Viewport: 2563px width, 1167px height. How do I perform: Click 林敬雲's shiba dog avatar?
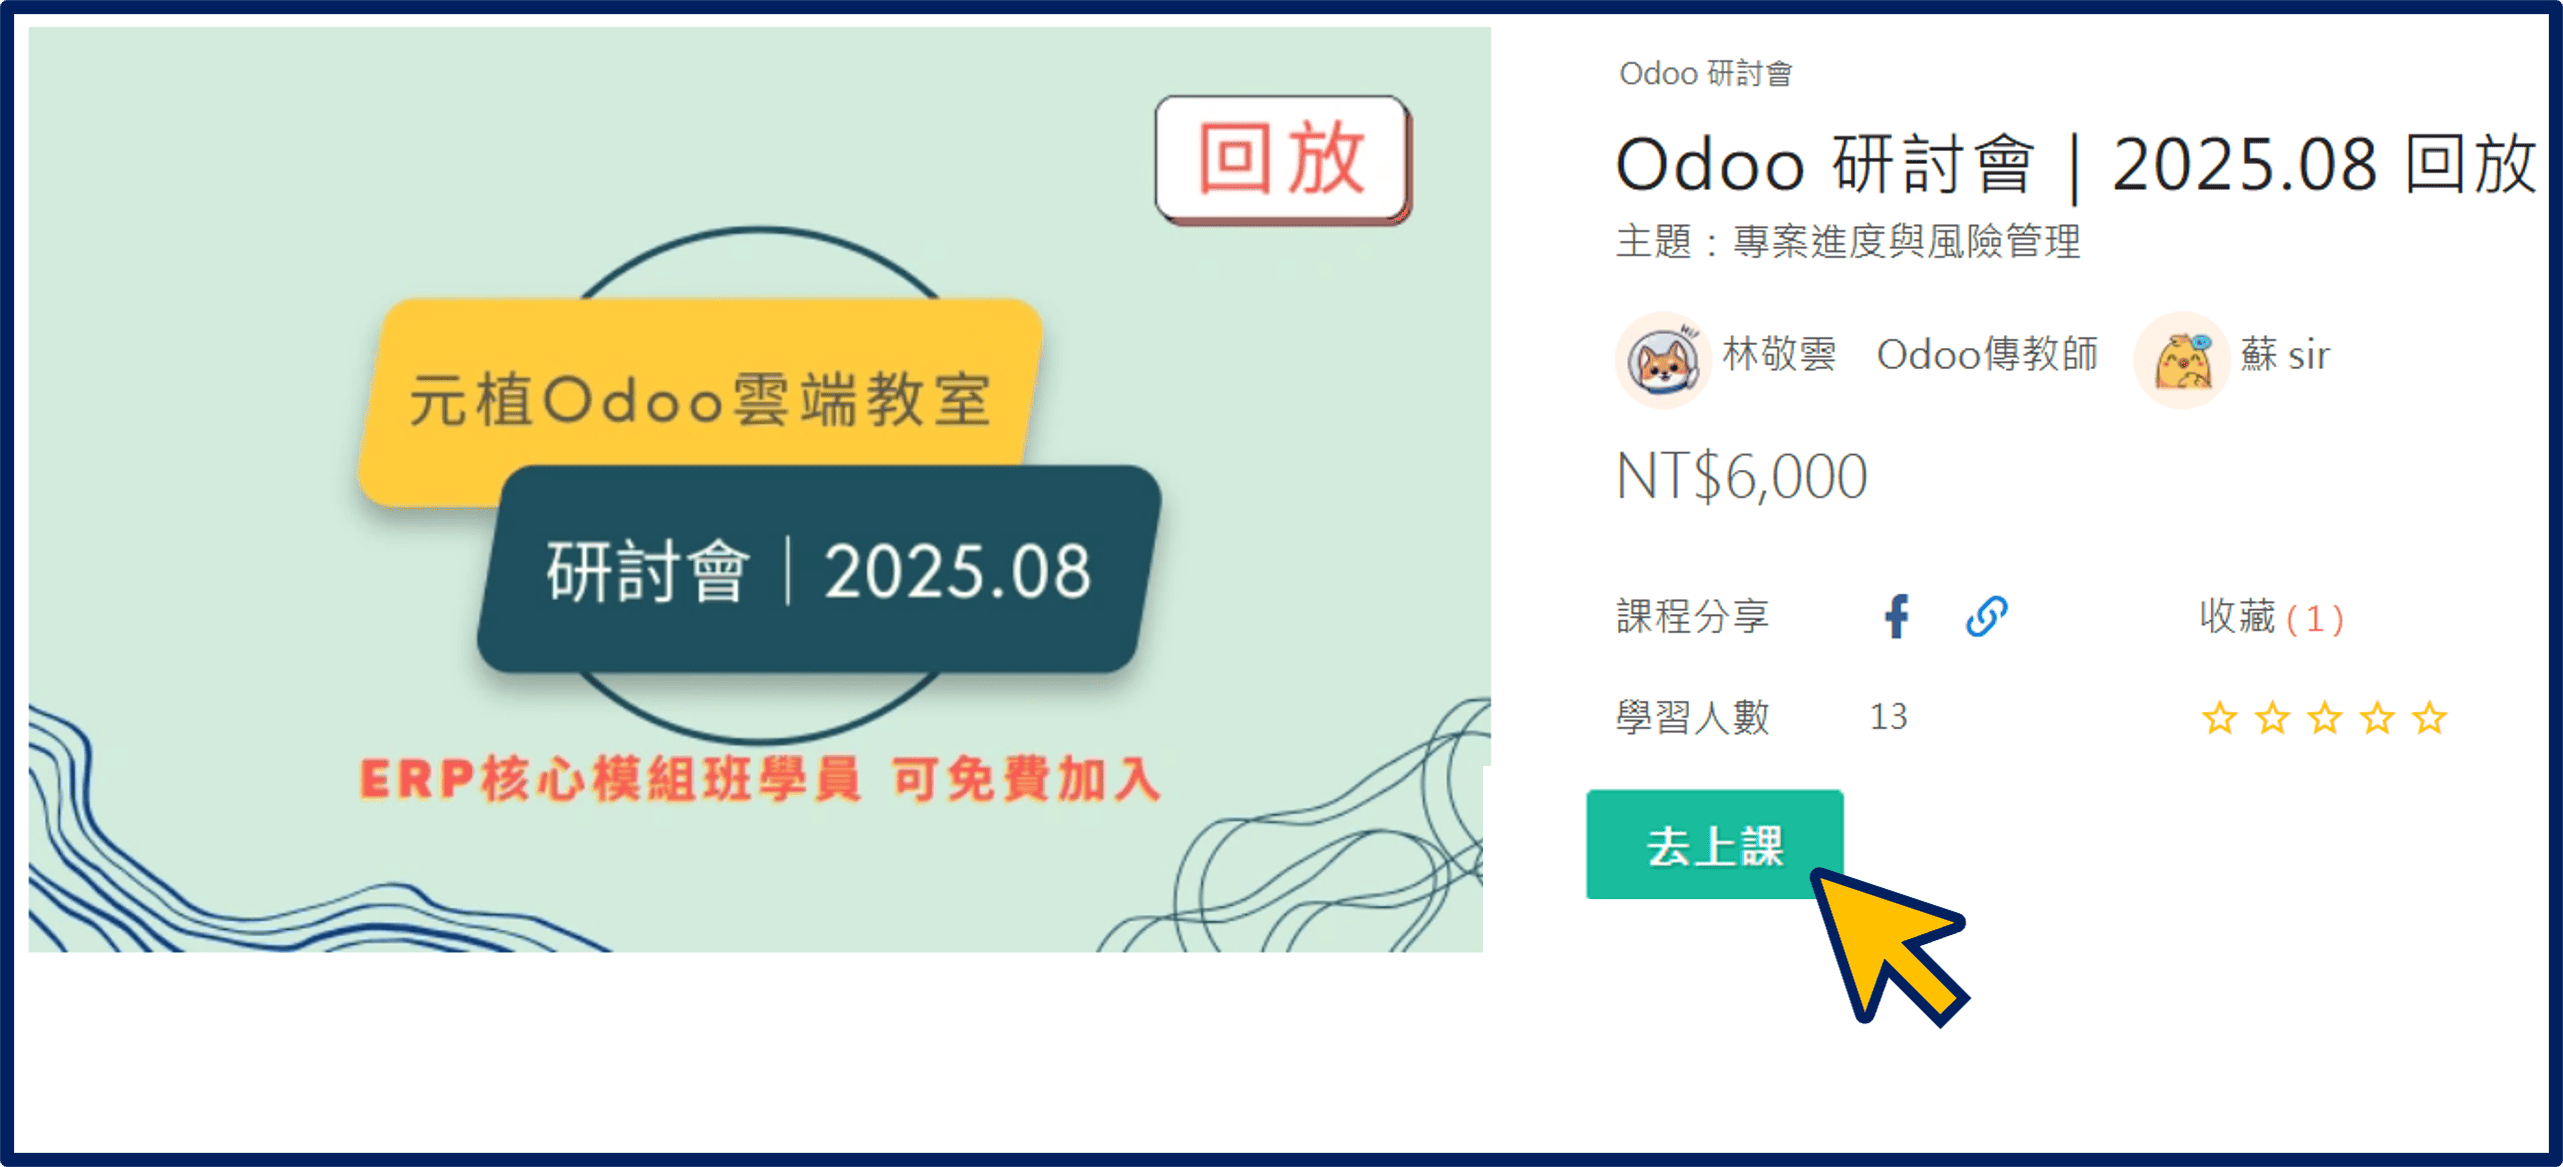[x=1662, y=360]
